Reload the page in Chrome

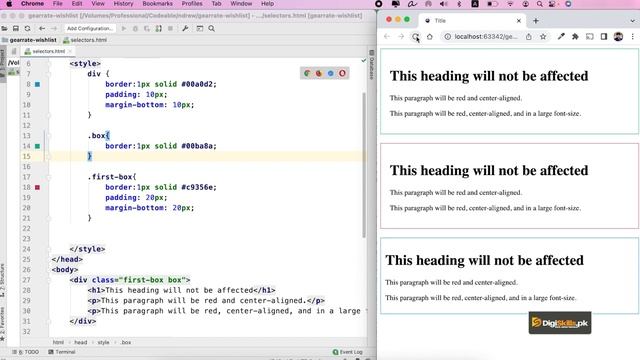pyautogui.click(x=415, y=37)
